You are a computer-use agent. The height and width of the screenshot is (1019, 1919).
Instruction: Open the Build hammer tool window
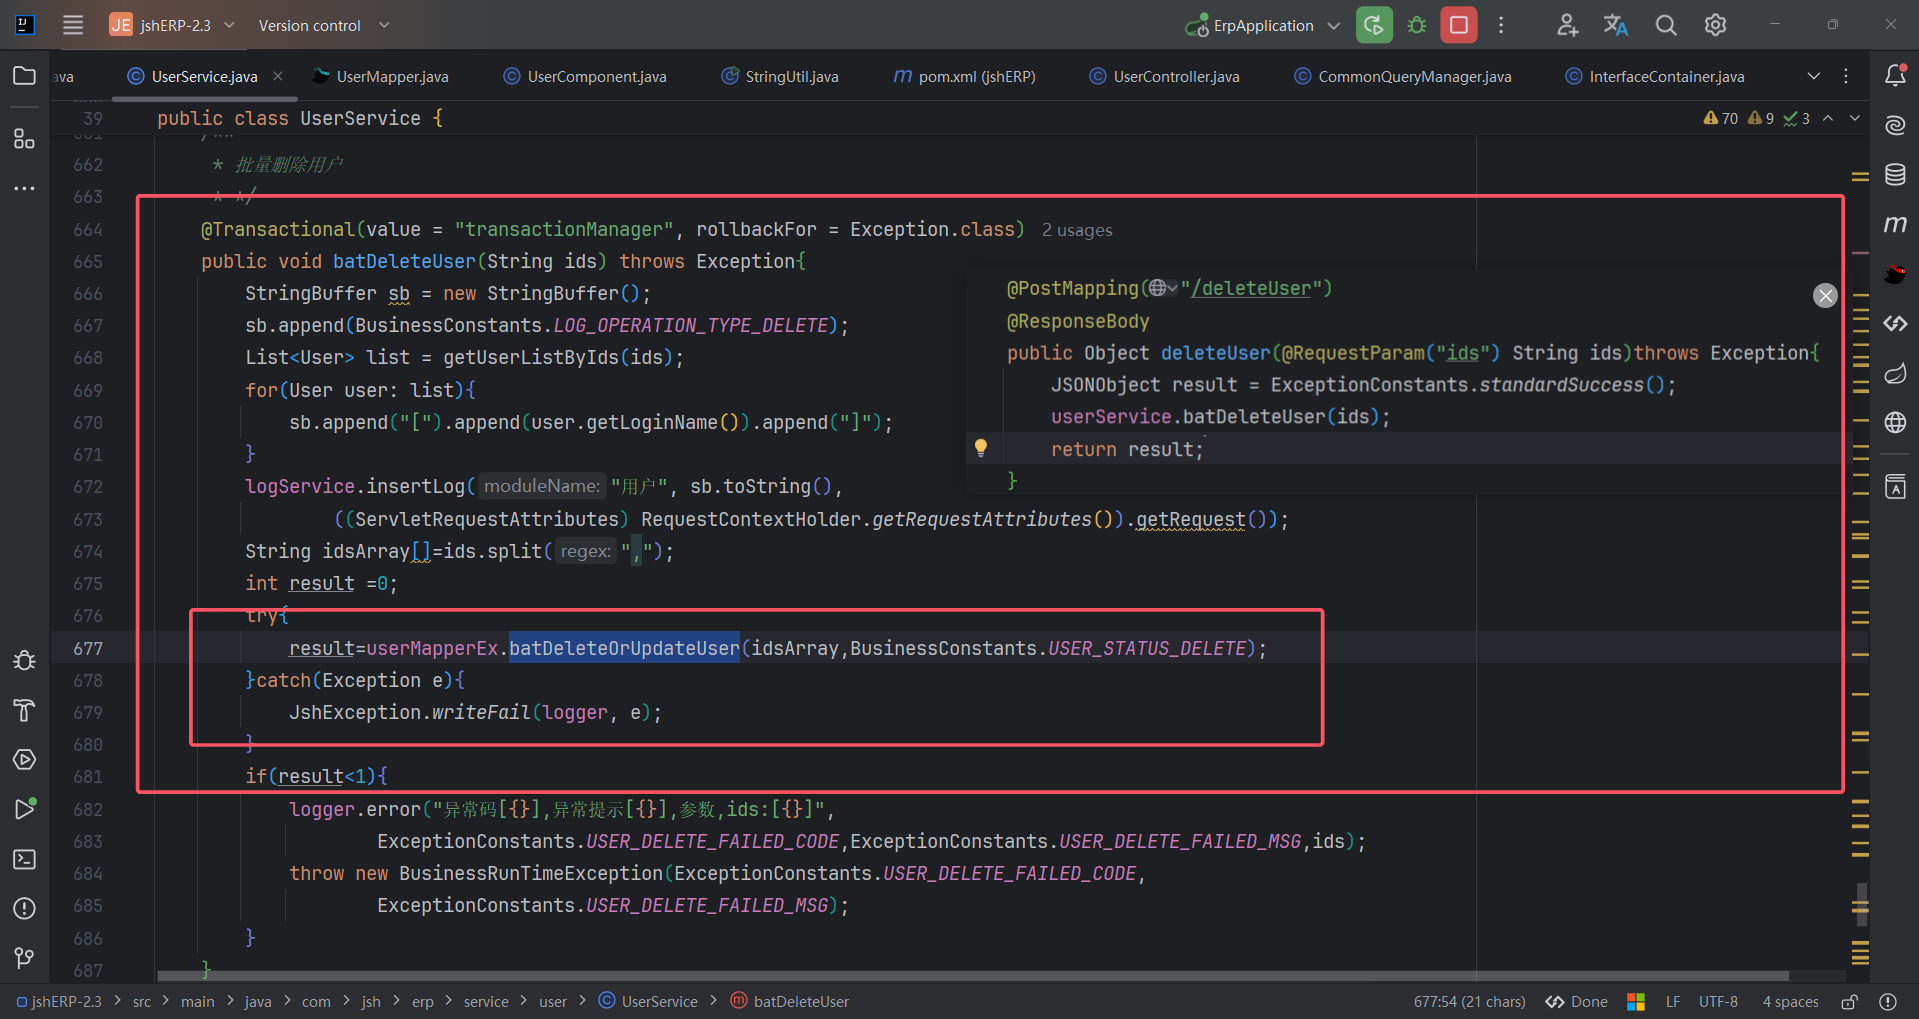click(24, 711)
